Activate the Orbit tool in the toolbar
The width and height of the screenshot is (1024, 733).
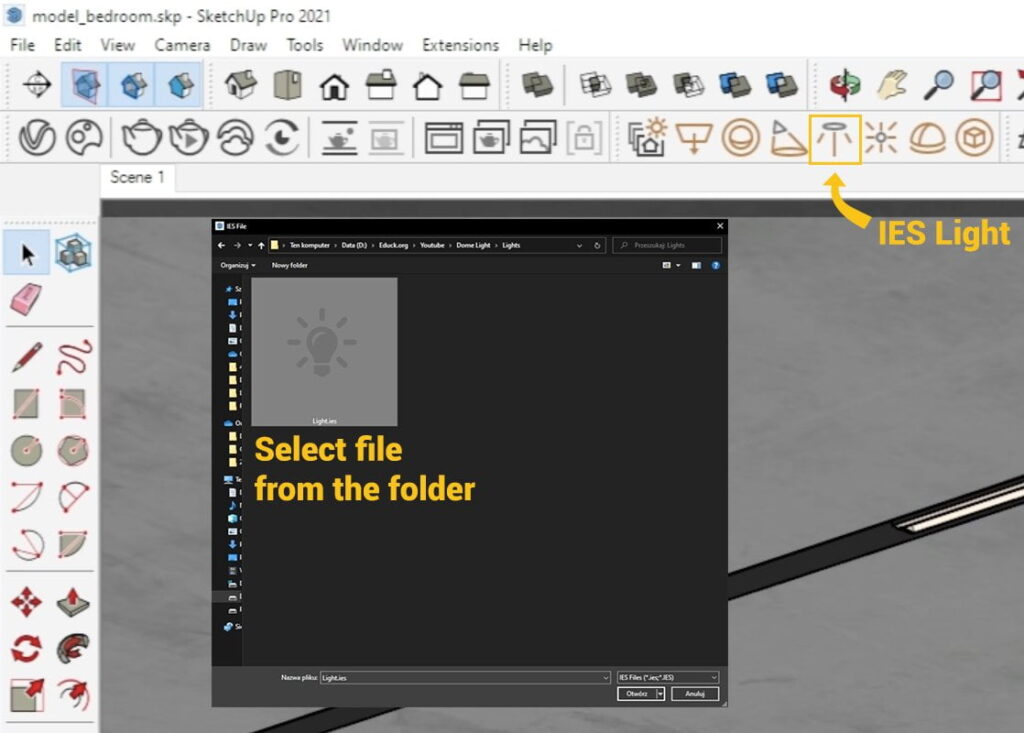pos(845,85)
